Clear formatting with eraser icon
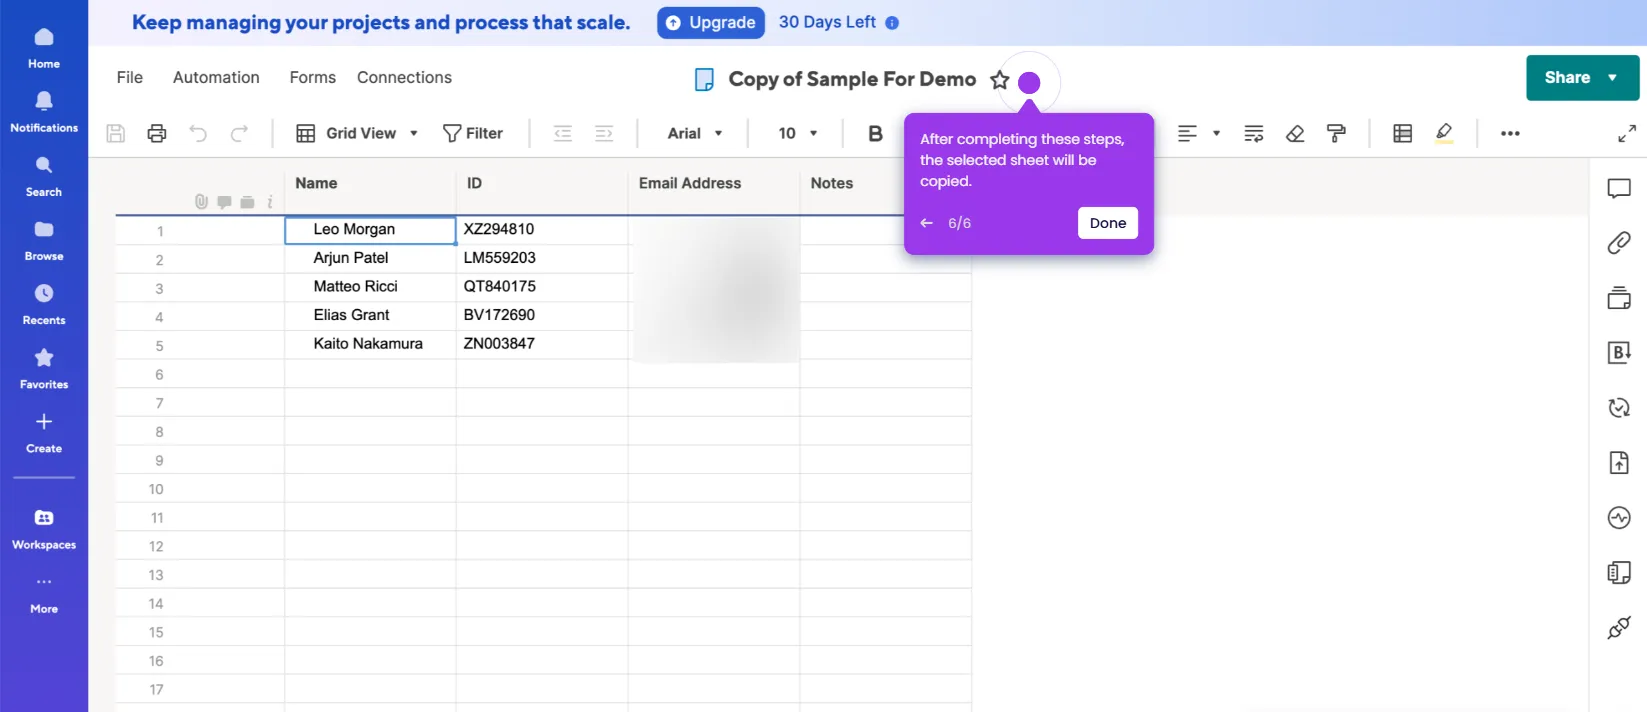This screenshot has width=1647, height=712. click(x=1295, y=133)
